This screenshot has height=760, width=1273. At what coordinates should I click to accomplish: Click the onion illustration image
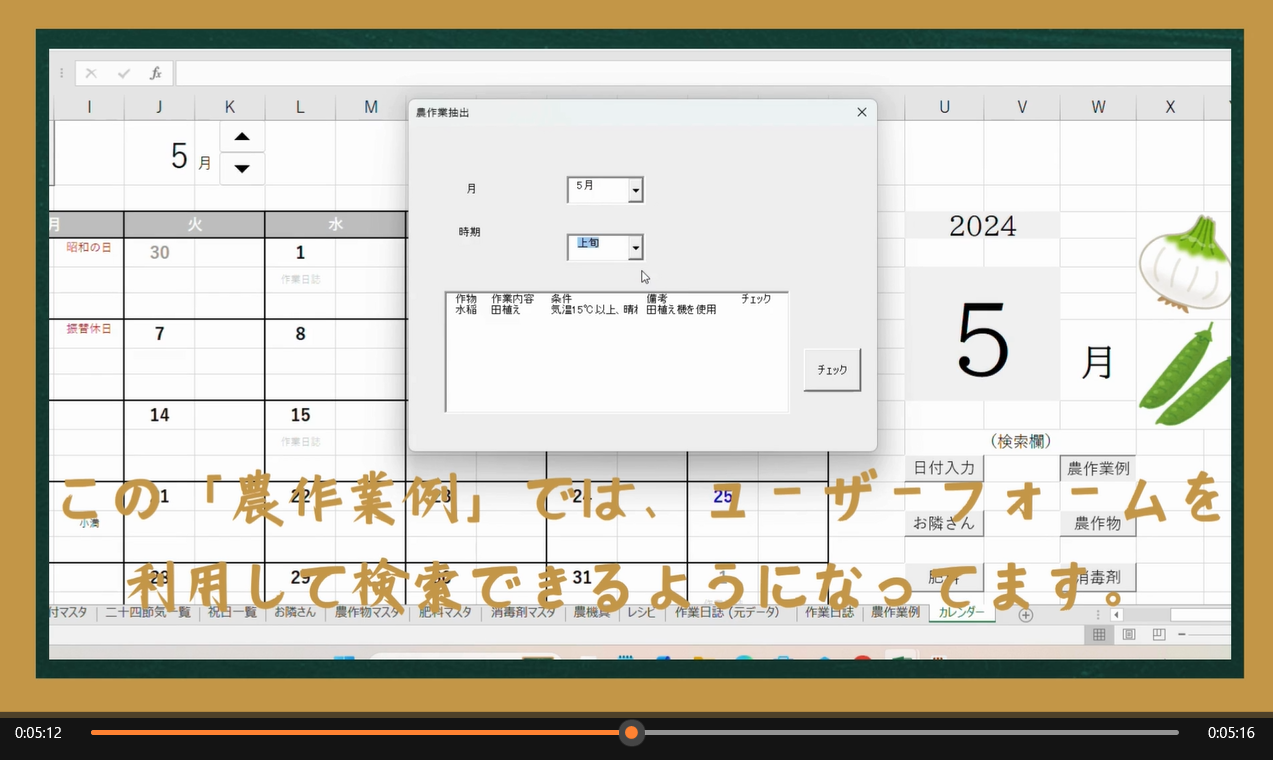[x=1186, y=263]
